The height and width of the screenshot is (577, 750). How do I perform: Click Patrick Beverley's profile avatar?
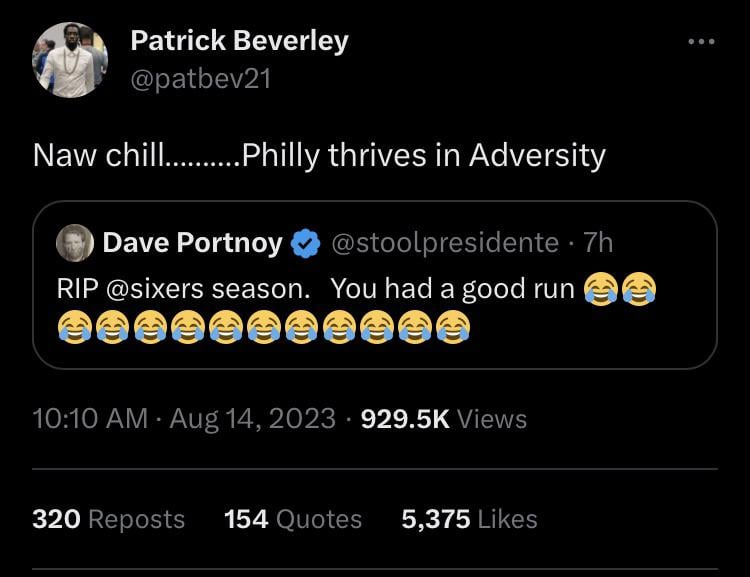pyautogui.click(x=70, y=60)
